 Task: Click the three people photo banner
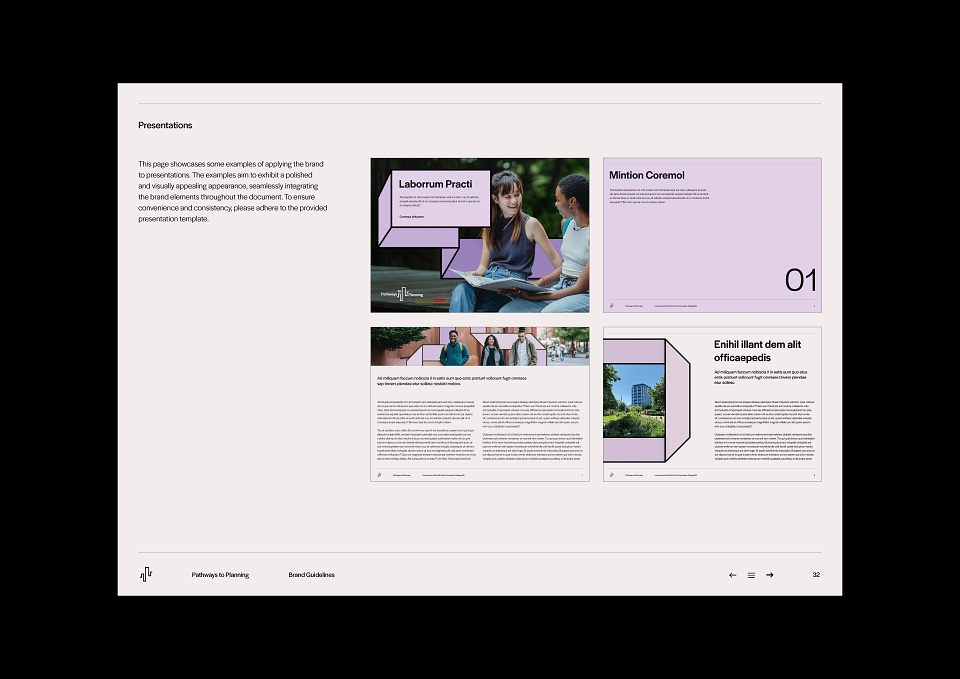click(x=480, y=347)
